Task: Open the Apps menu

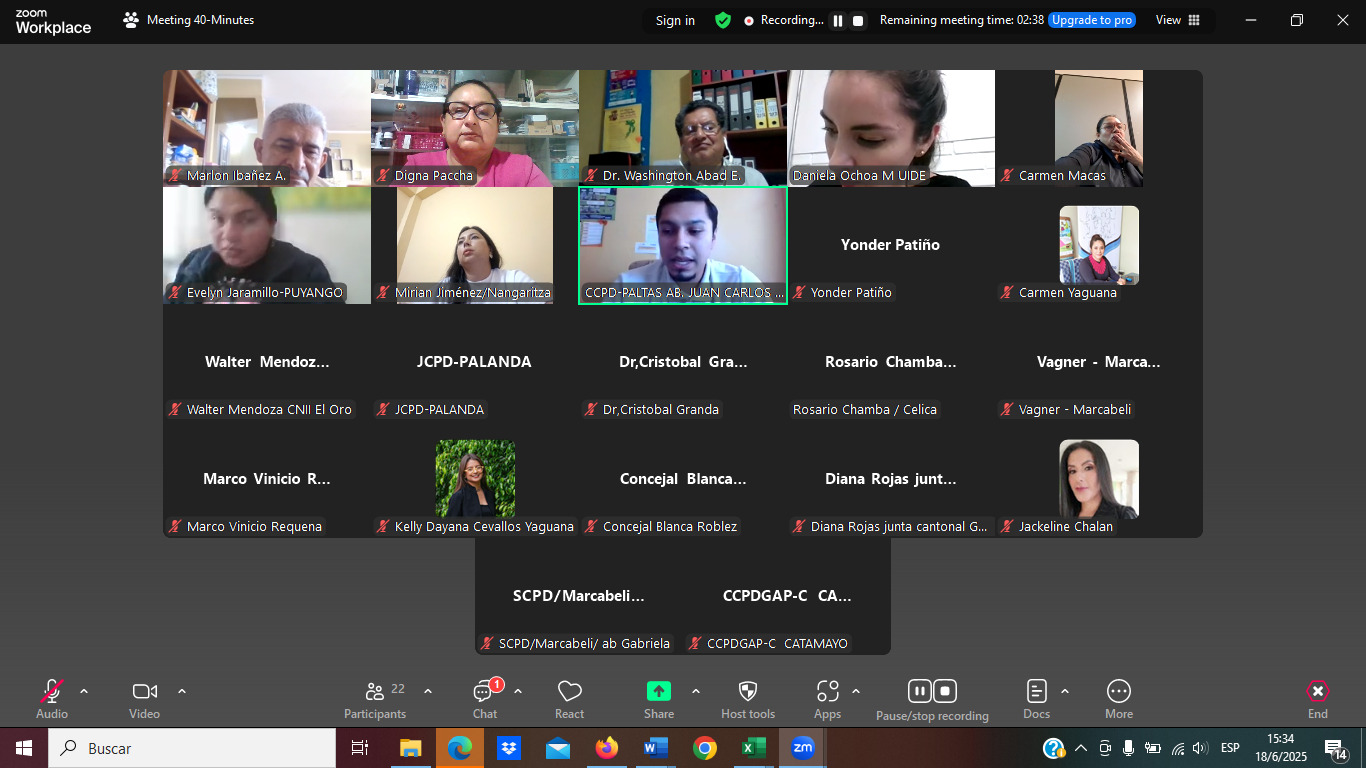Action: [828, 698]
